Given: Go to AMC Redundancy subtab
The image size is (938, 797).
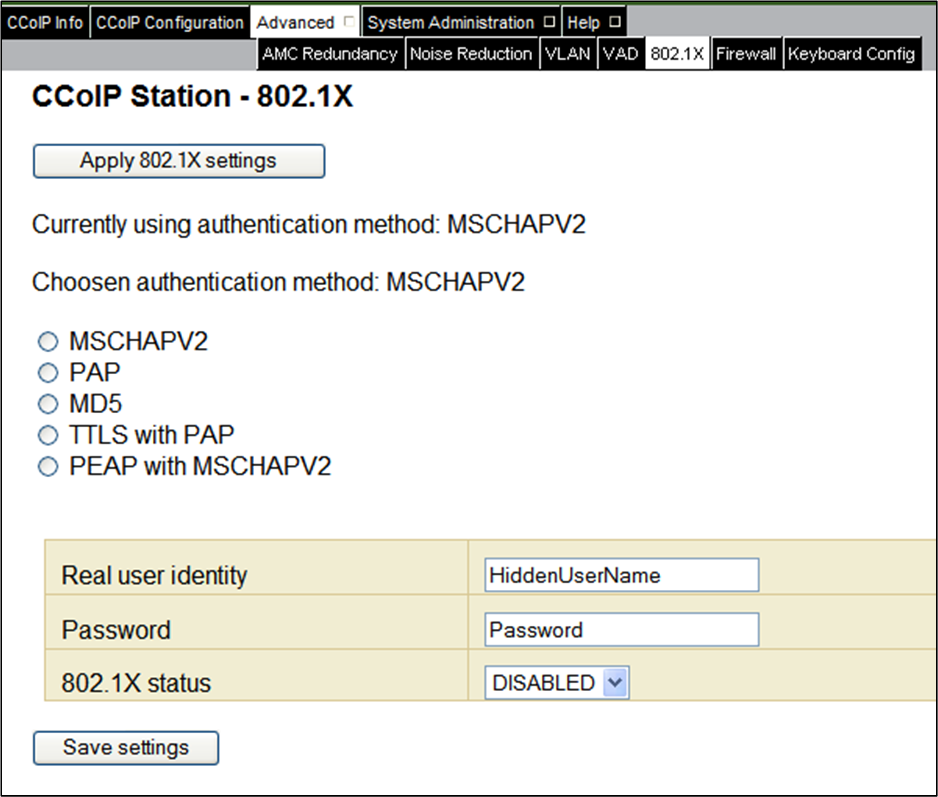Looking at the screenshot, I should click(x=330, y=54).
